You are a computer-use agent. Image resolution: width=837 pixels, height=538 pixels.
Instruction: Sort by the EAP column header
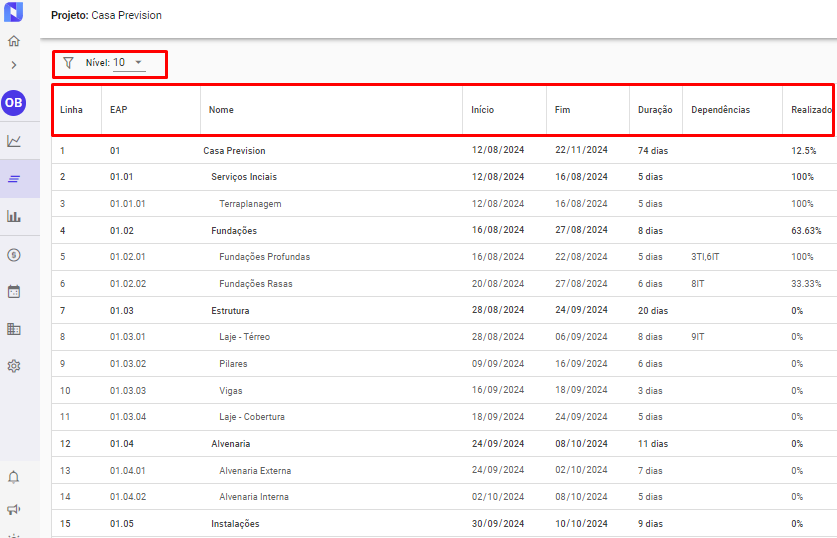[x=119, y=109]
